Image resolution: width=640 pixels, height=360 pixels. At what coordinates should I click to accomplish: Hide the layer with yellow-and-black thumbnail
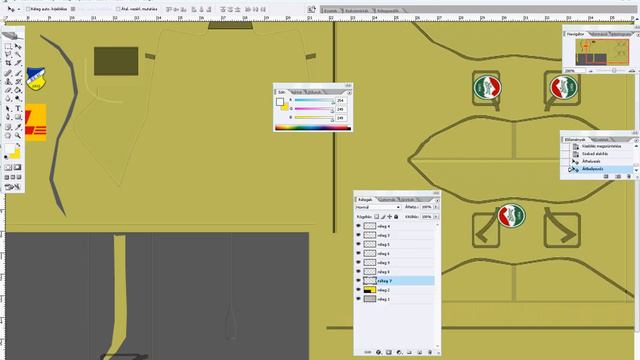pyautogui.click(x=358, y=290)
